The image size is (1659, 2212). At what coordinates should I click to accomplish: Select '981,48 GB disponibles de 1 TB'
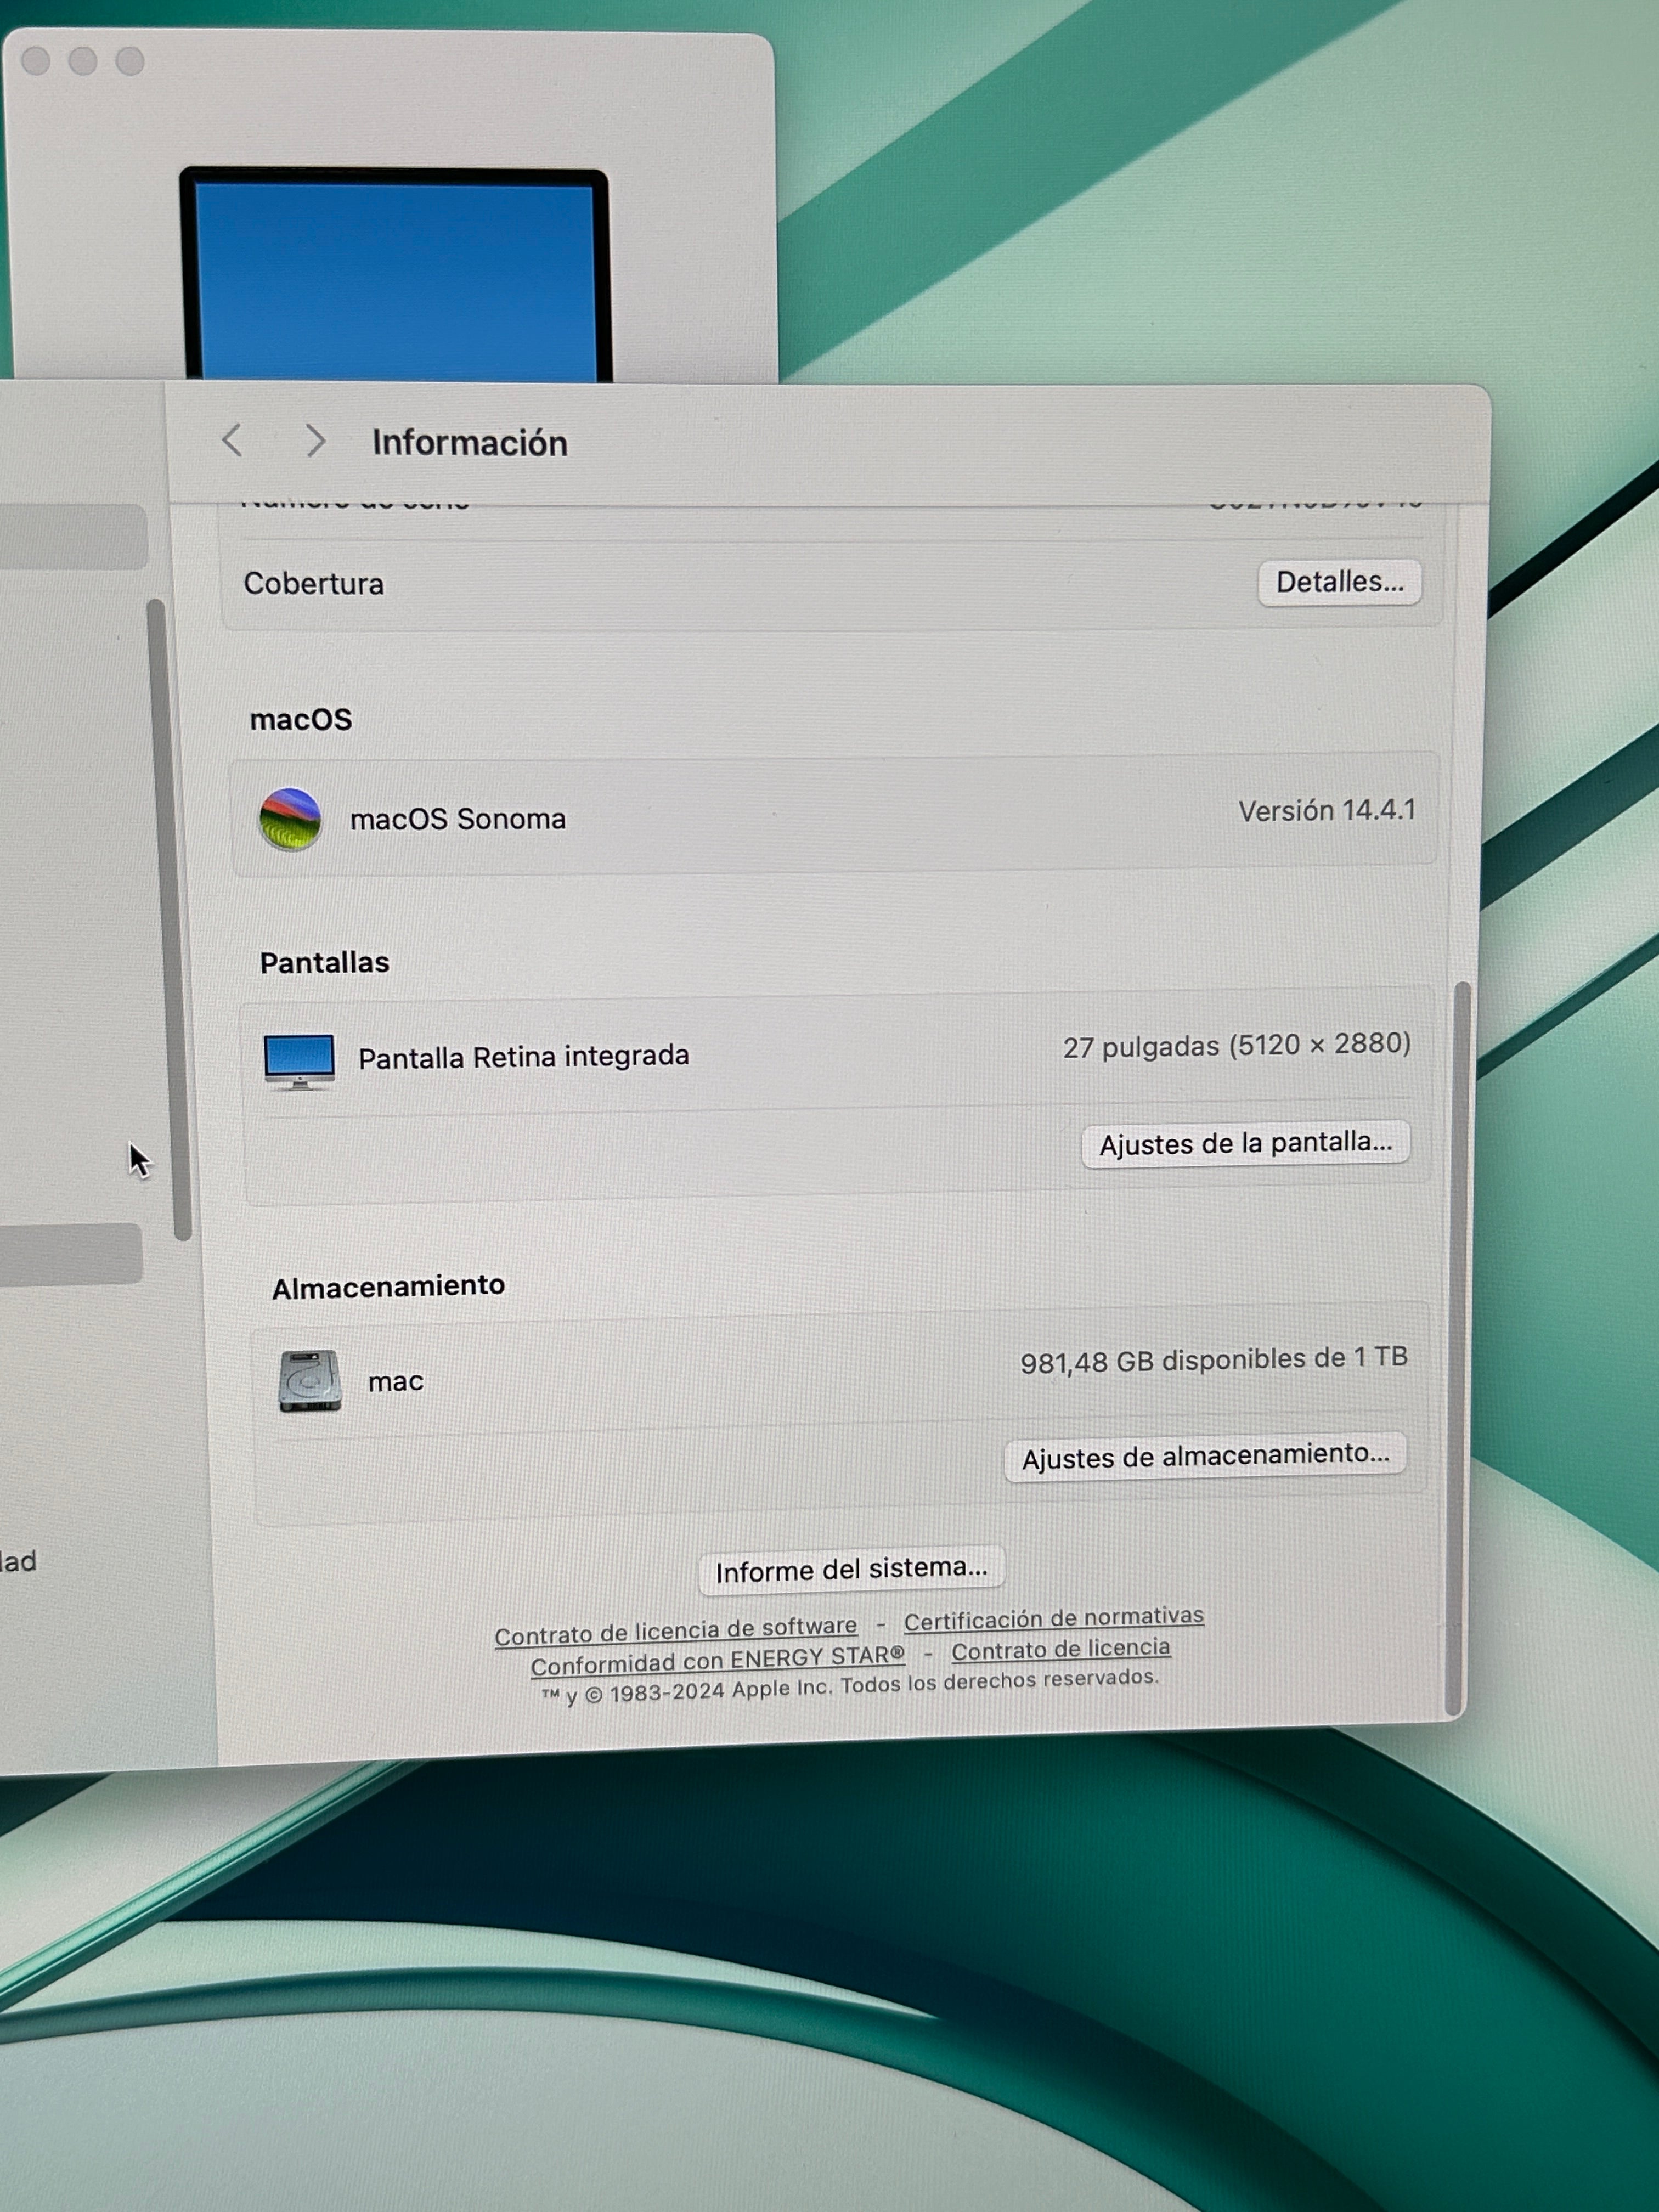tap(1214, 1360)
